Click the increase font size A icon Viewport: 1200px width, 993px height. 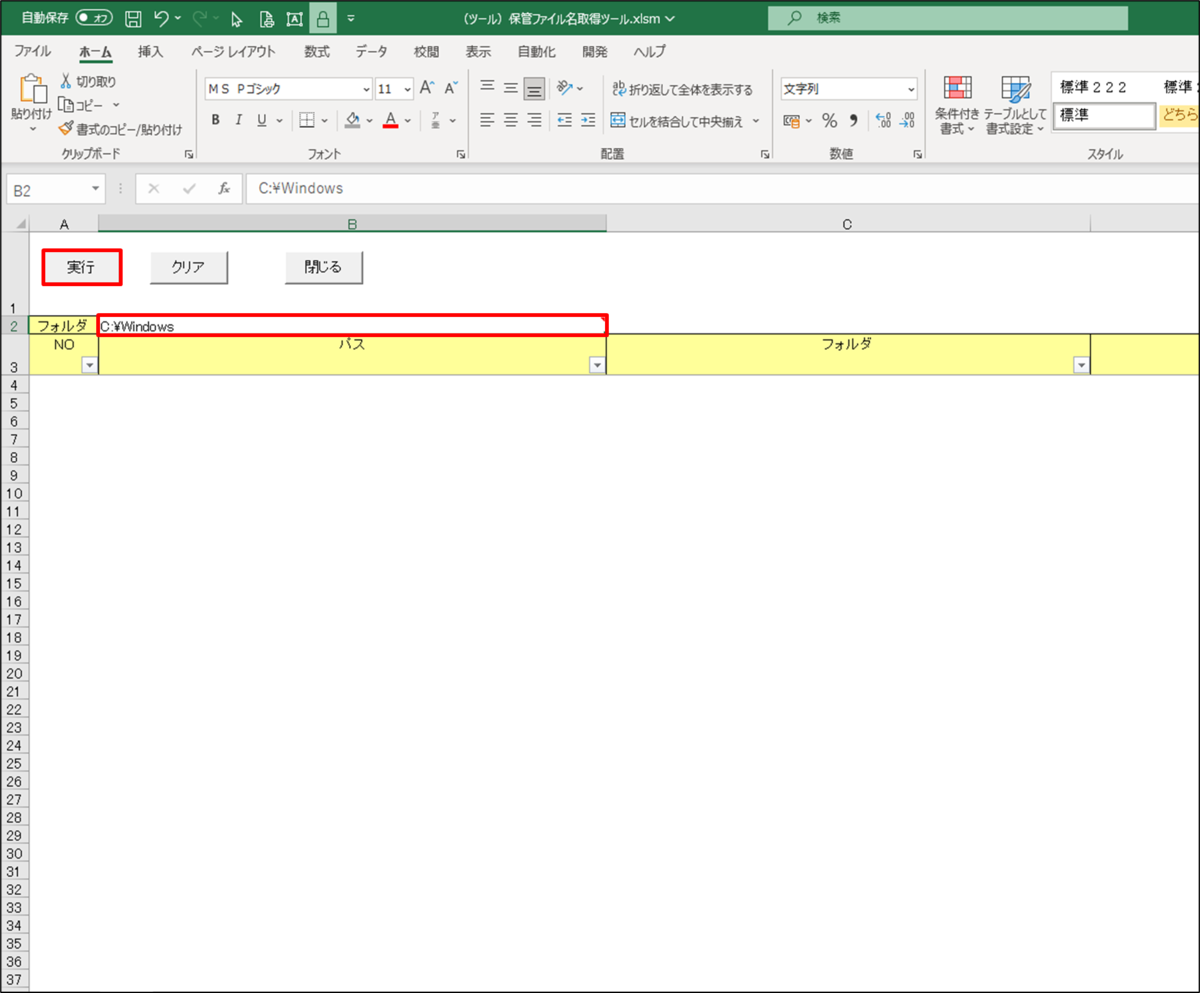click(x=427, y=88)
